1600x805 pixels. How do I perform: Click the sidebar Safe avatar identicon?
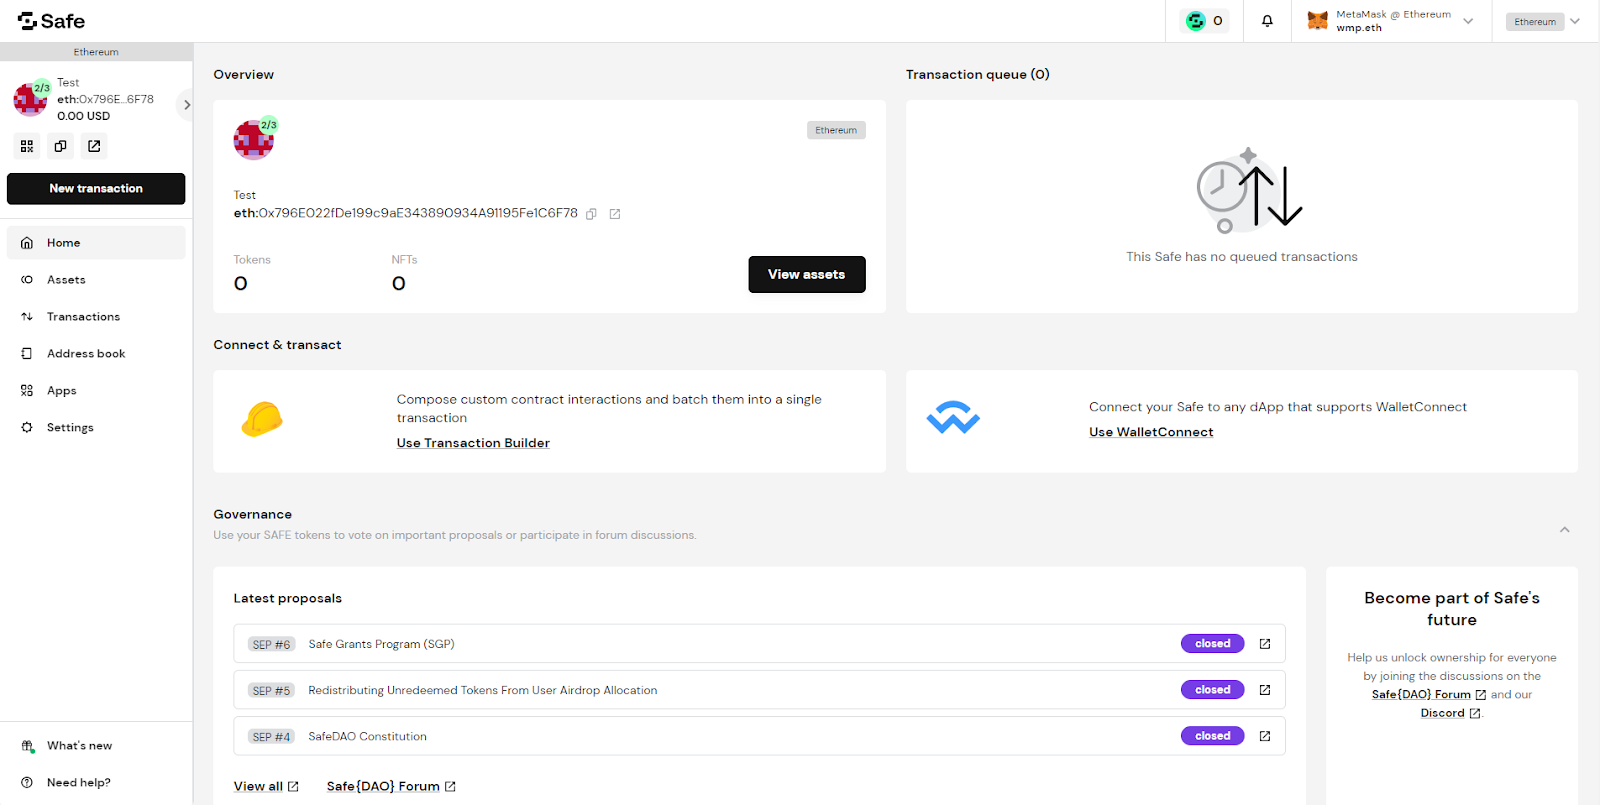30,99
